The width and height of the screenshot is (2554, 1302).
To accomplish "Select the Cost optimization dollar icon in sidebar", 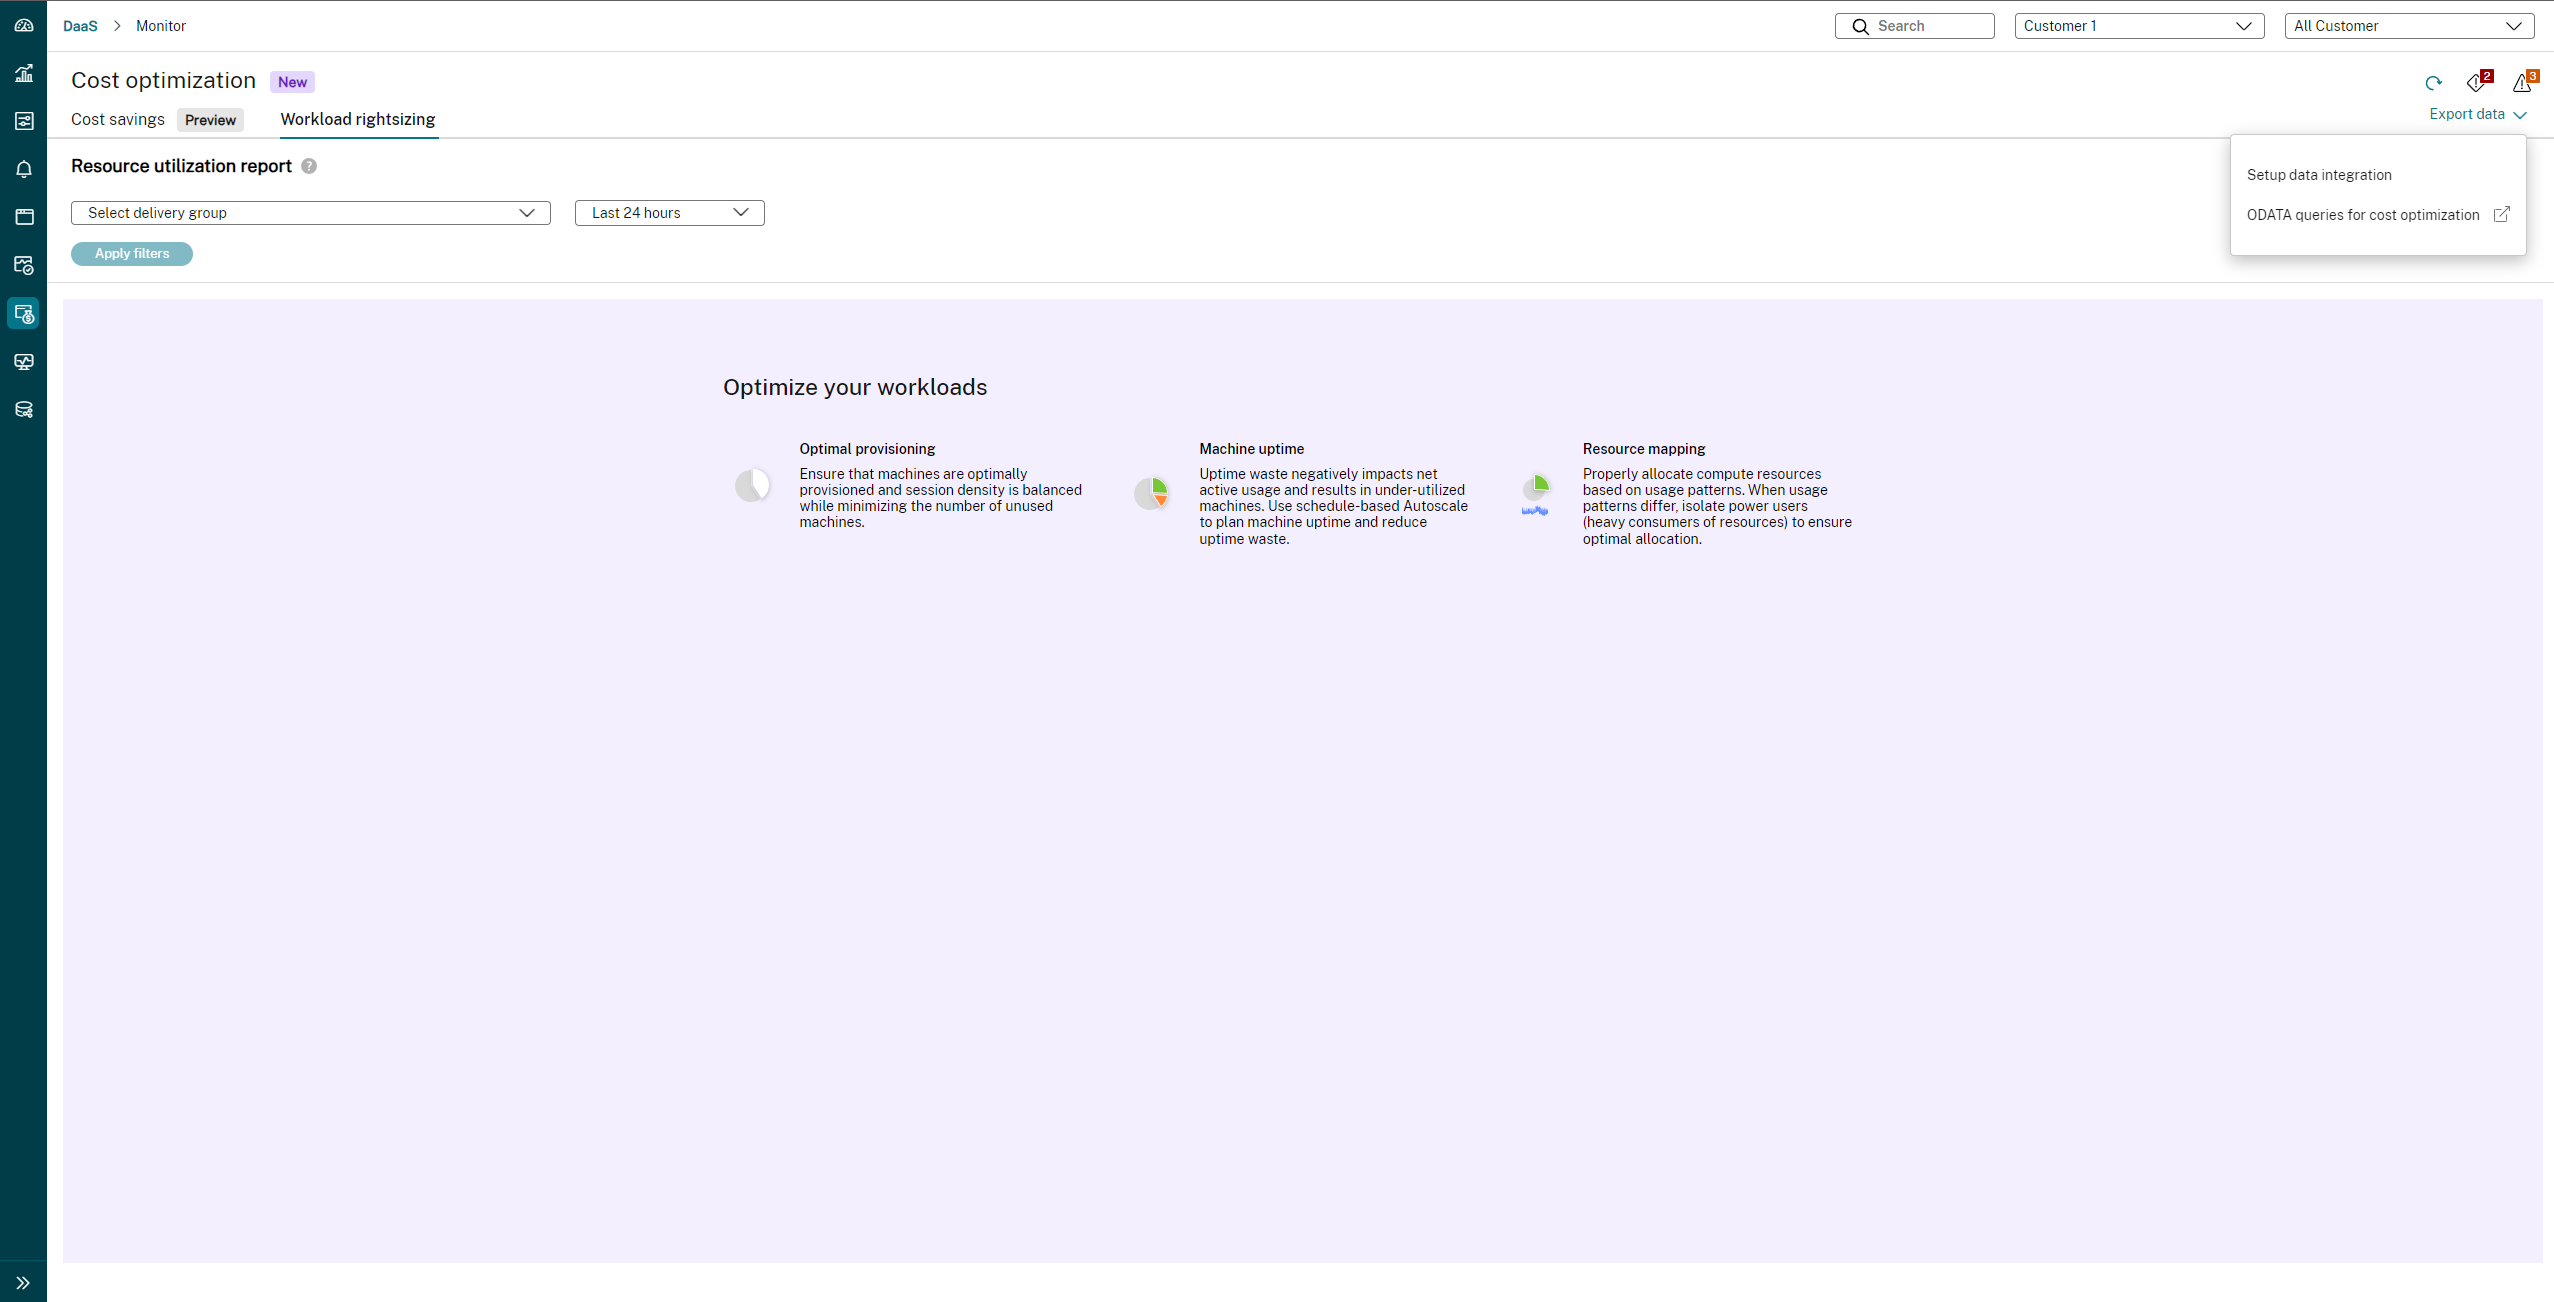I will (24, 313).
